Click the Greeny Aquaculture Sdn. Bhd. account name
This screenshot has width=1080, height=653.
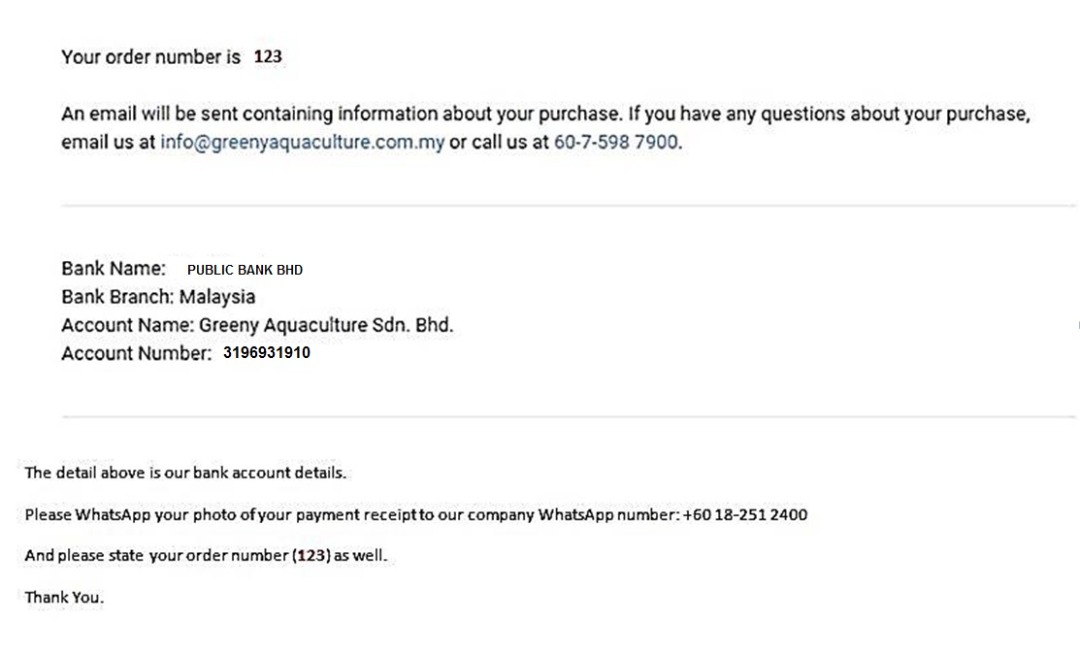tap(326, 325)
